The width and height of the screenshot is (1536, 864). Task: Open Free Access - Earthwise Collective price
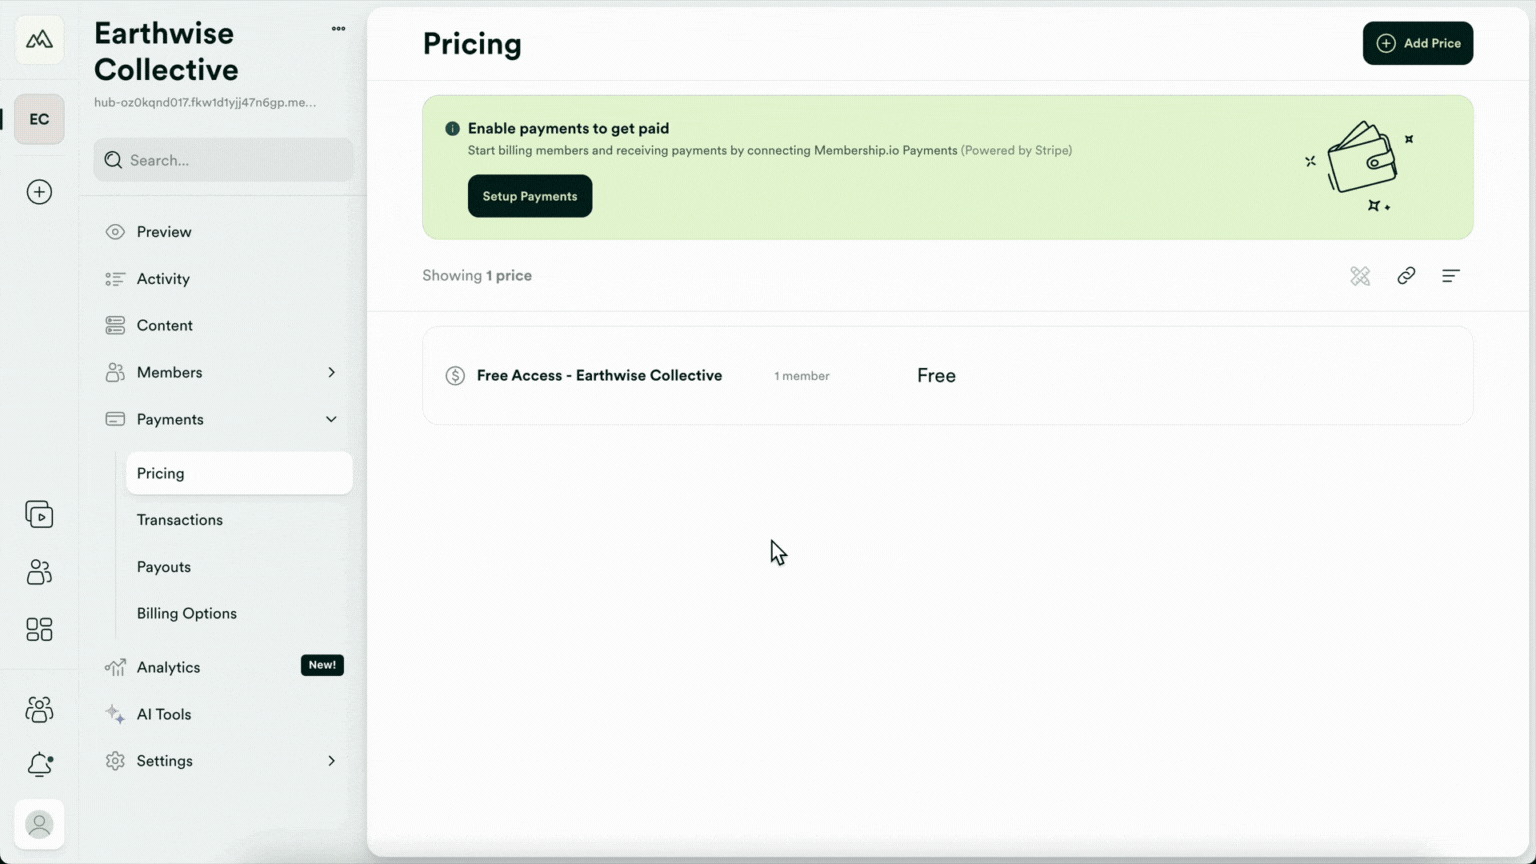[x=599, y=376]
